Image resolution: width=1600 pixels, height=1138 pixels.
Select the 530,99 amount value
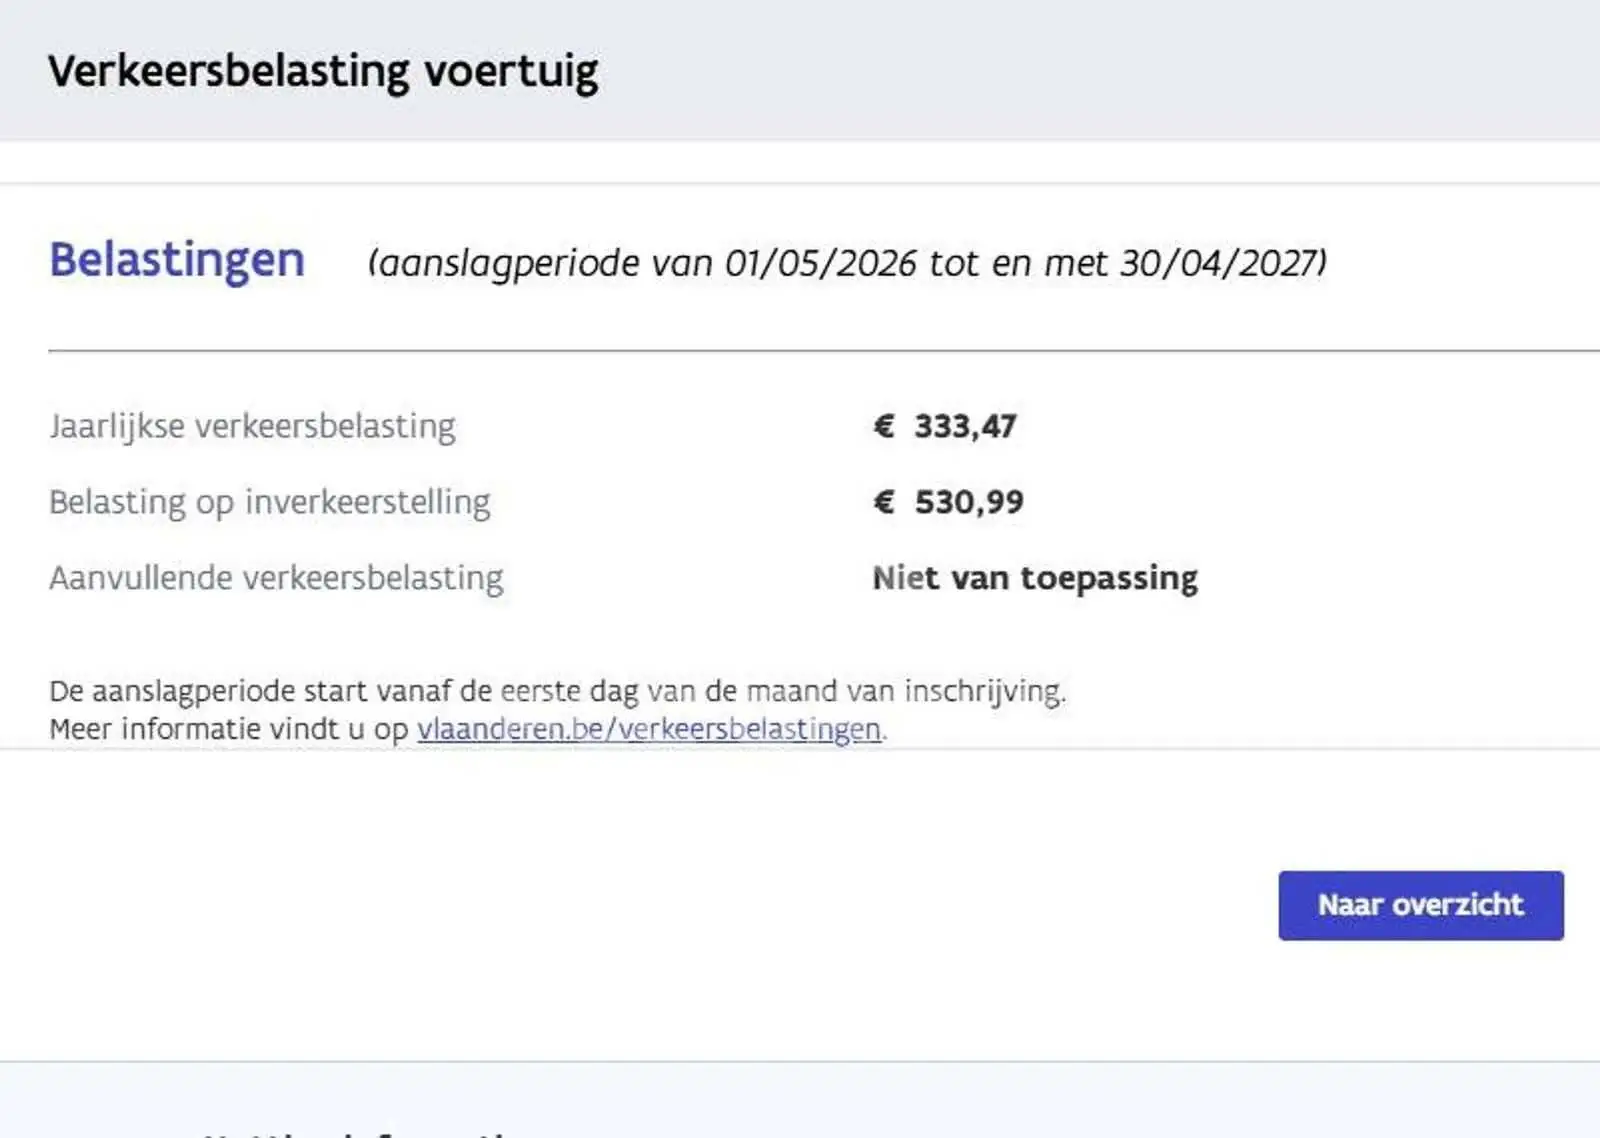[x=969, y=502]
